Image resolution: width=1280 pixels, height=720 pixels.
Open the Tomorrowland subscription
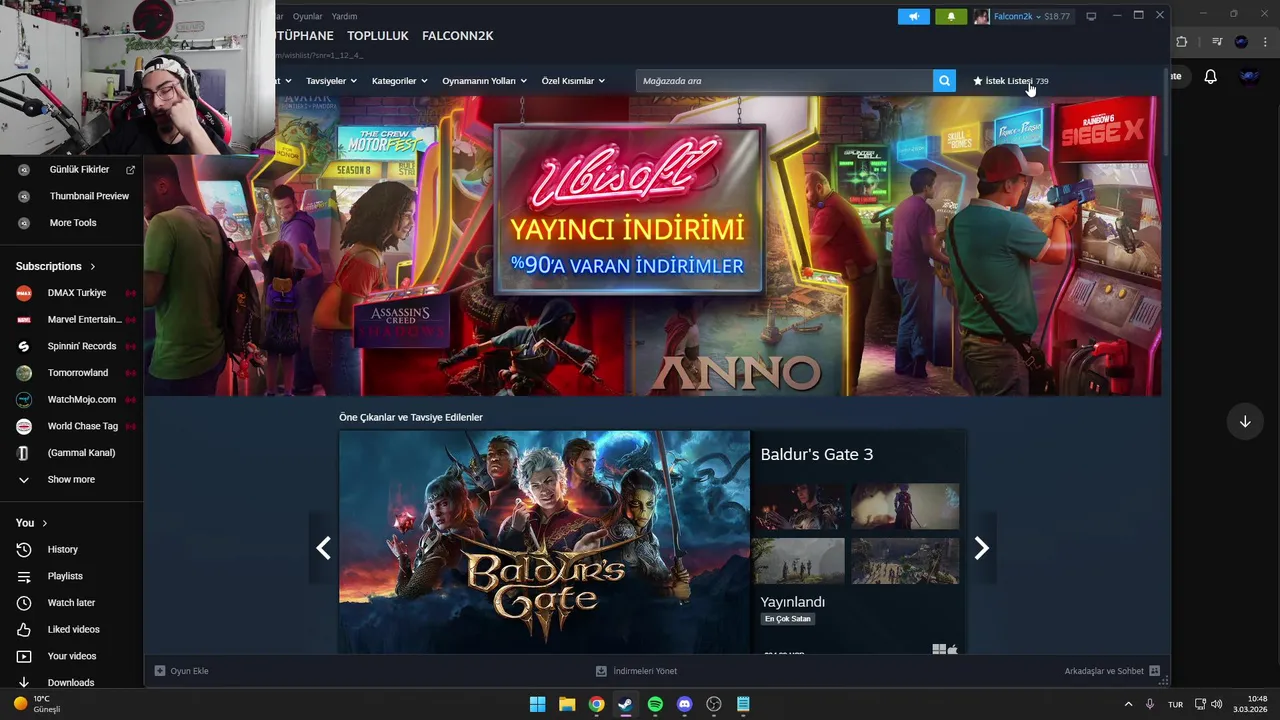(x=78, y=373)
